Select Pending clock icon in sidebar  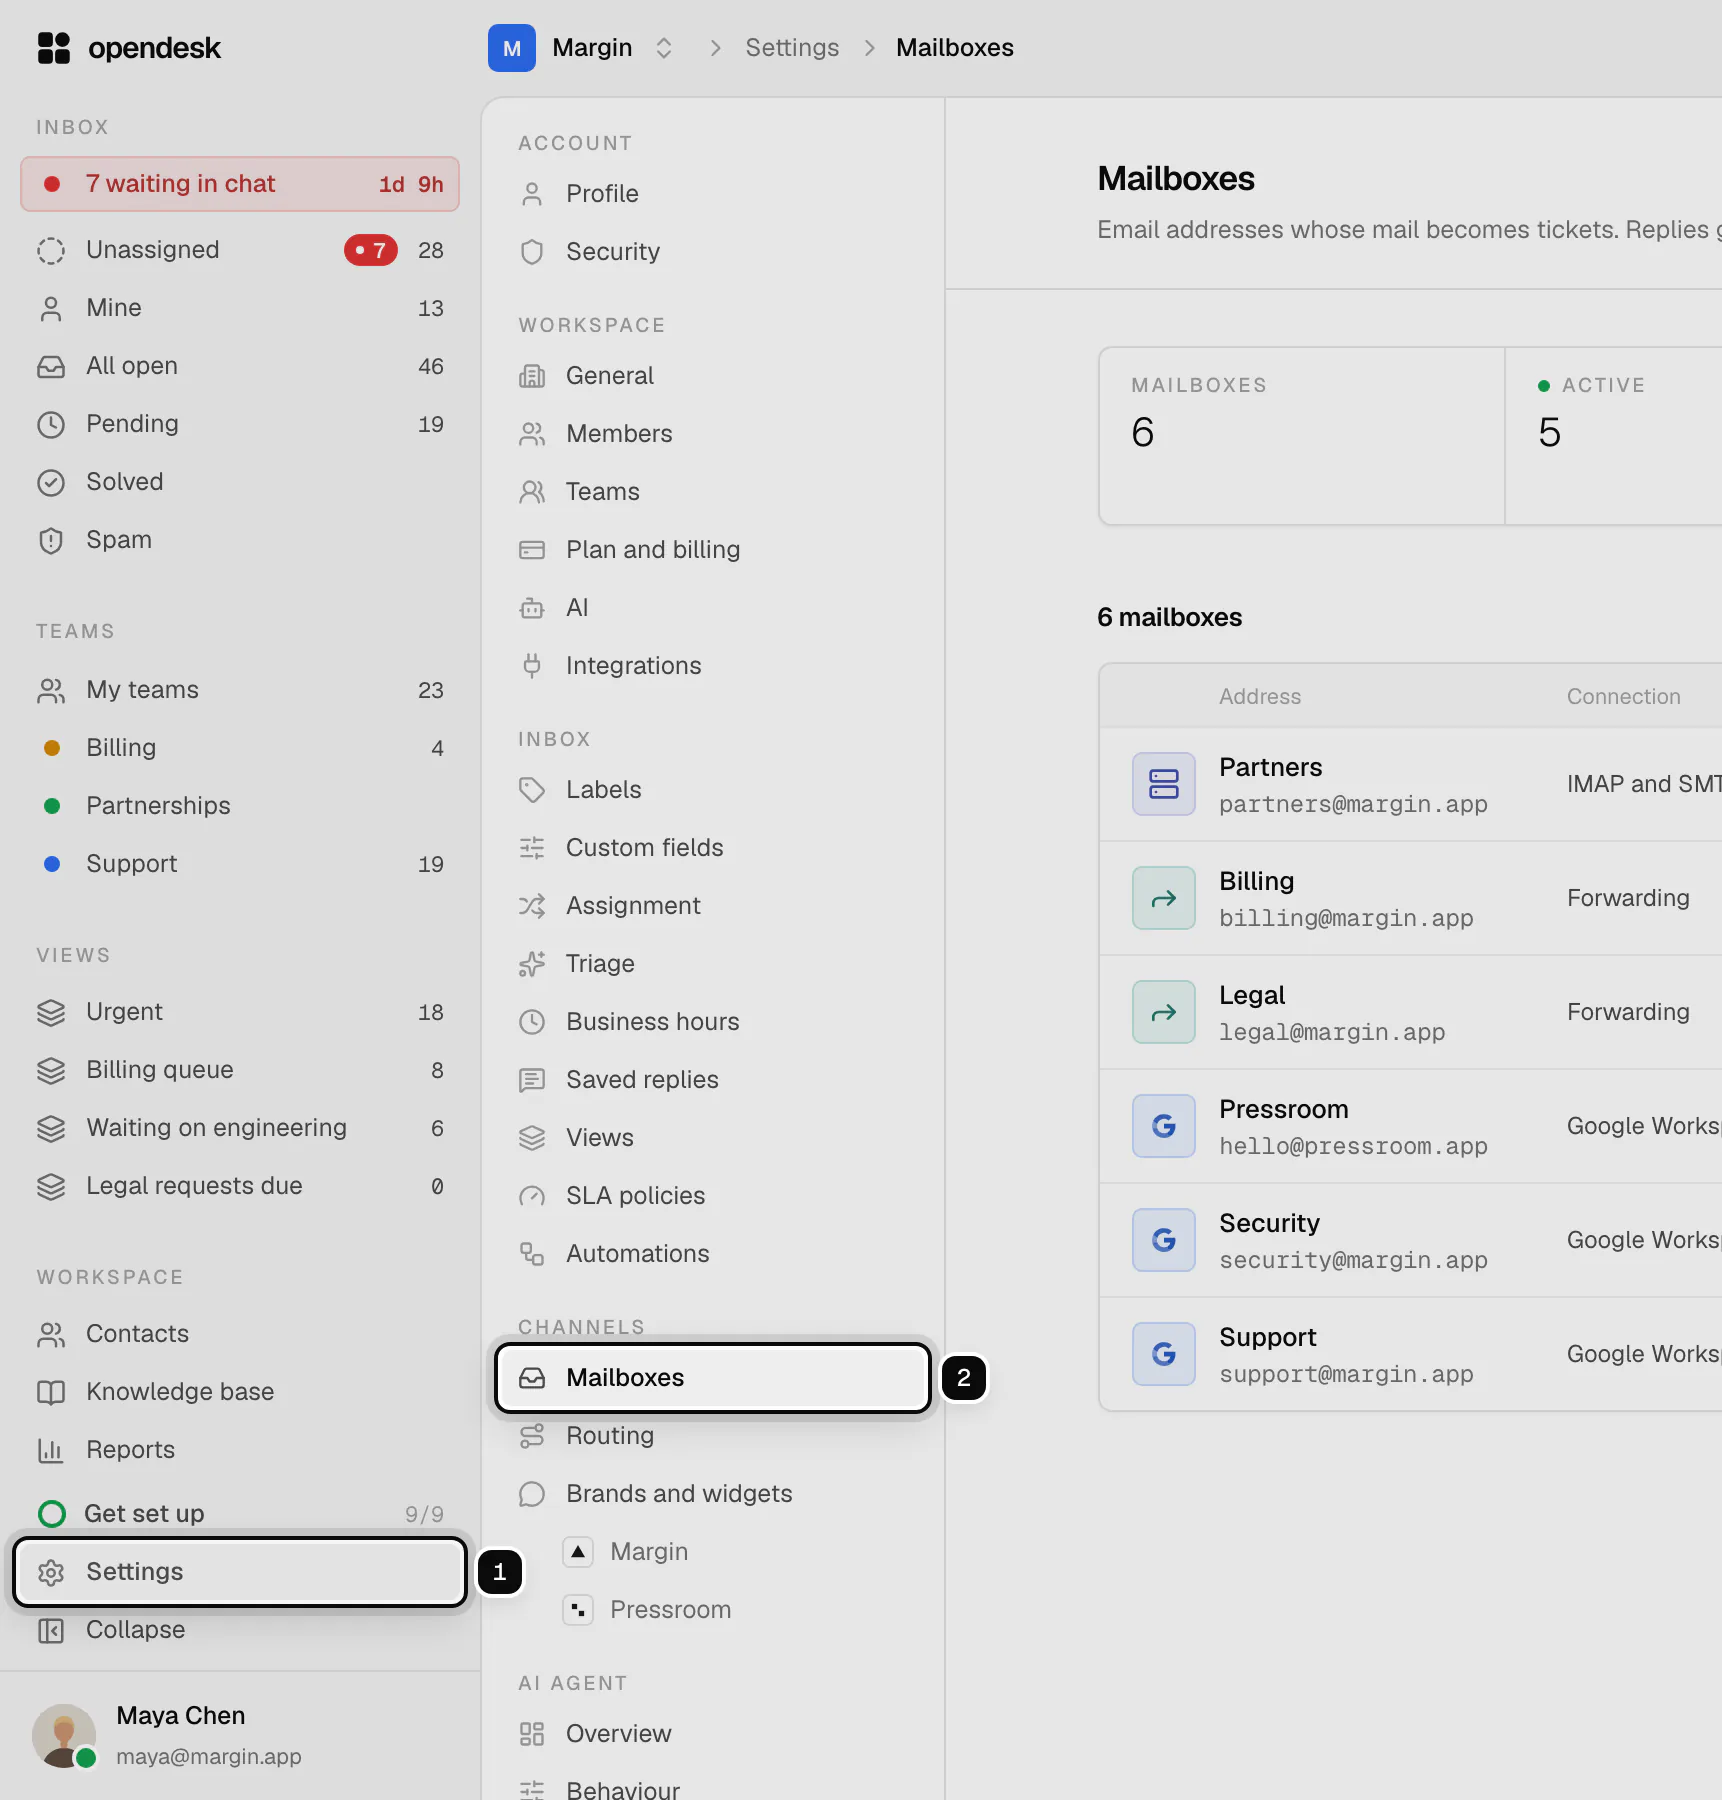tap(51, 424)
